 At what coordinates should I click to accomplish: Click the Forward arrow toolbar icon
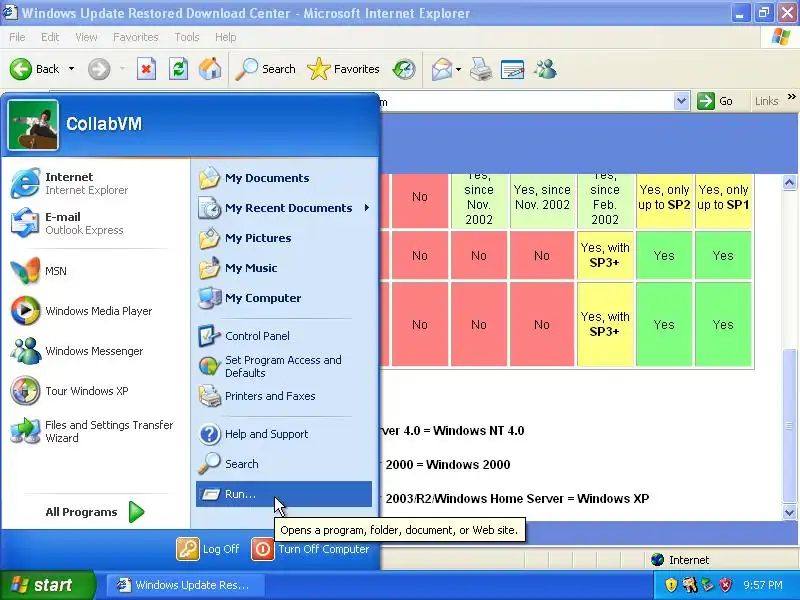99,69
